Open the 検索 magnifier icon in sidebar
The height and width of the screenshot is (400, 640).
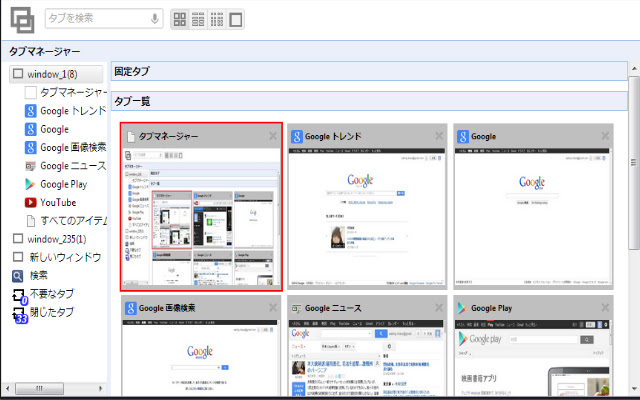point(18,276)
